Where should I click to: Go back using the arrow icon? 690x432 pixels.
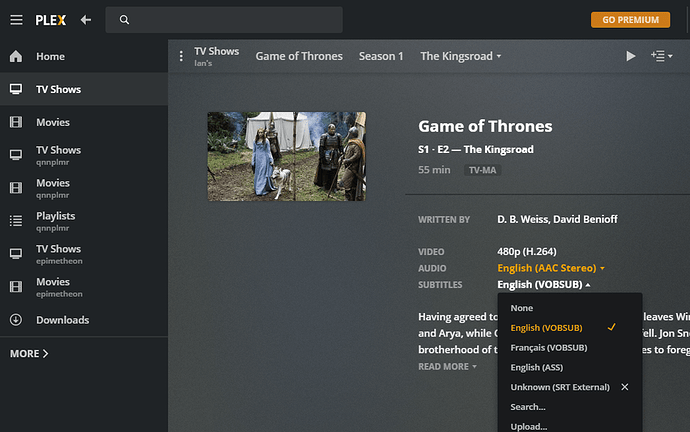[x=86, y=20]
